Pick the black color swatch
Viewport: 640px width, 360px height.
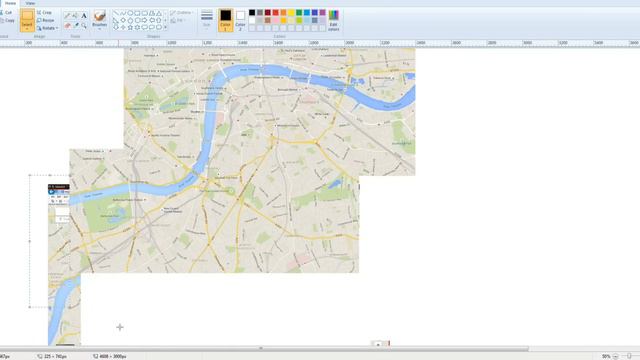coord(252,13)
